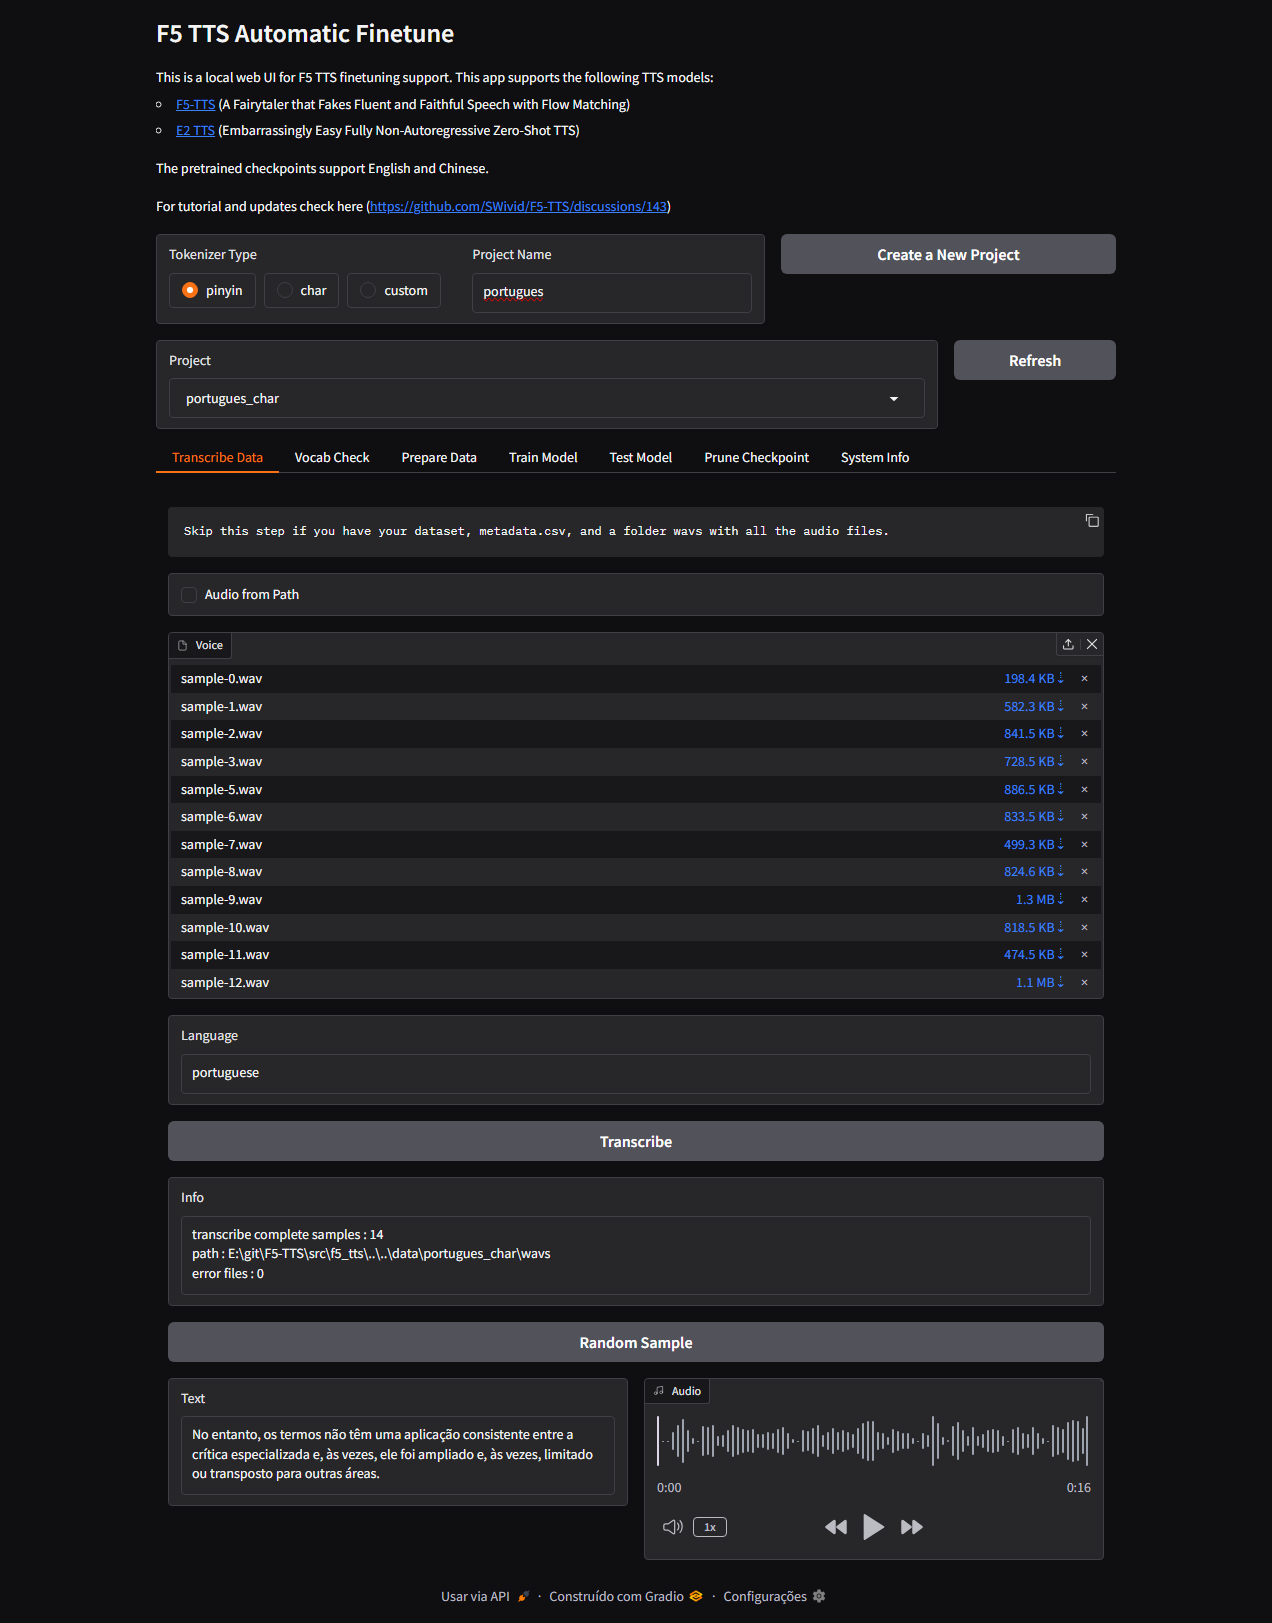Focus the Project Name input field

612,293
